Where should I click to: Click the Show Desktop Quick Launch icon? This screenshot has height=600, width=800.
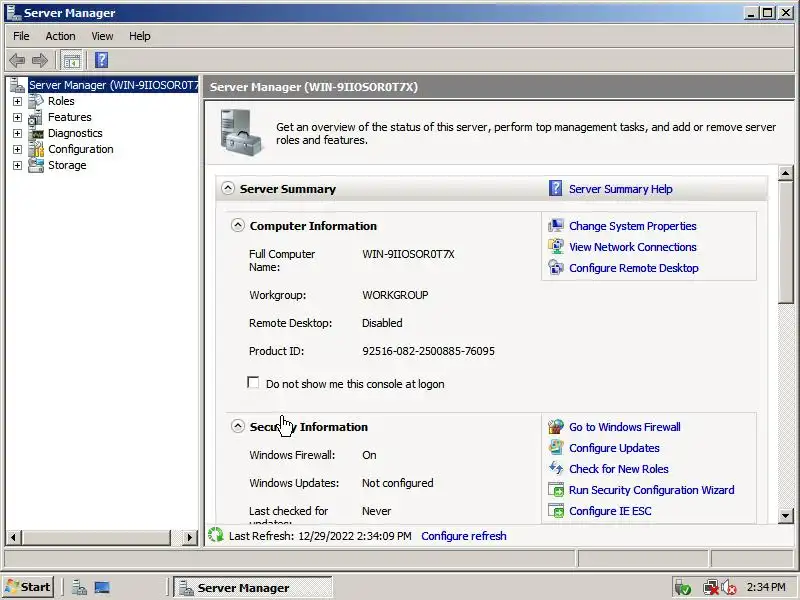tap(102, 588)
